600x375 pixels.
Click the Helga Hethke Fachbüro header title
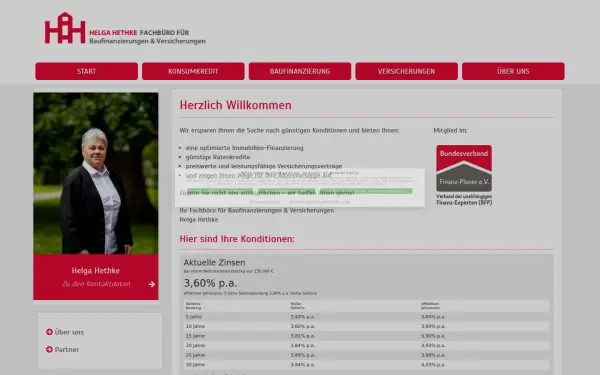[x=147, y=37]
